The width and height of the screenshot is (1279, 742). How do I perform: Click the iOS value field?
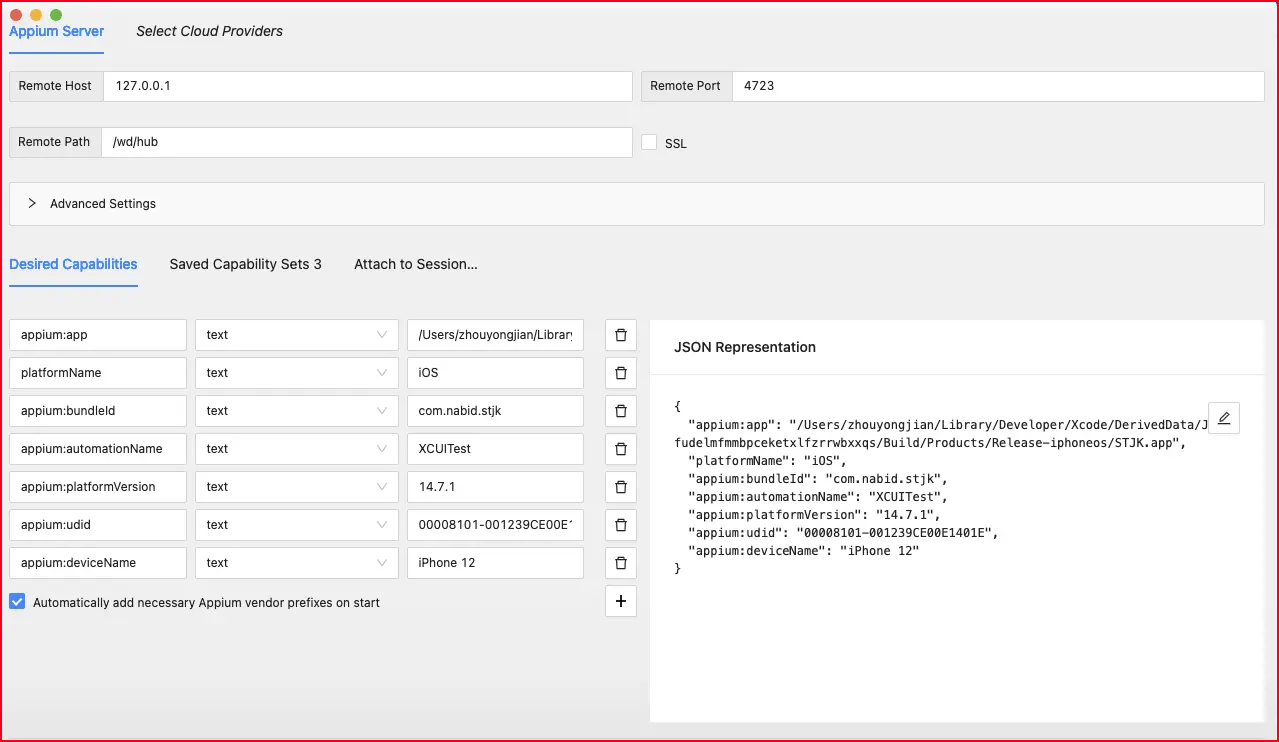(495, 373)
